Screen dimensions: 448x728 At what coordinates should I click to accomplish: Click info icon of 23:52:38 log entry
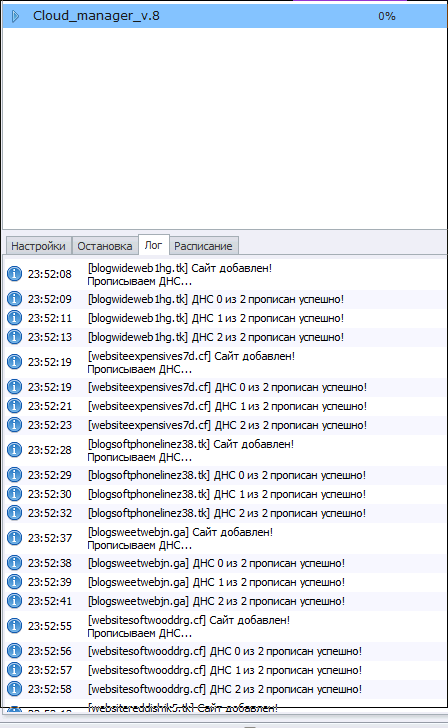point(14,563)
